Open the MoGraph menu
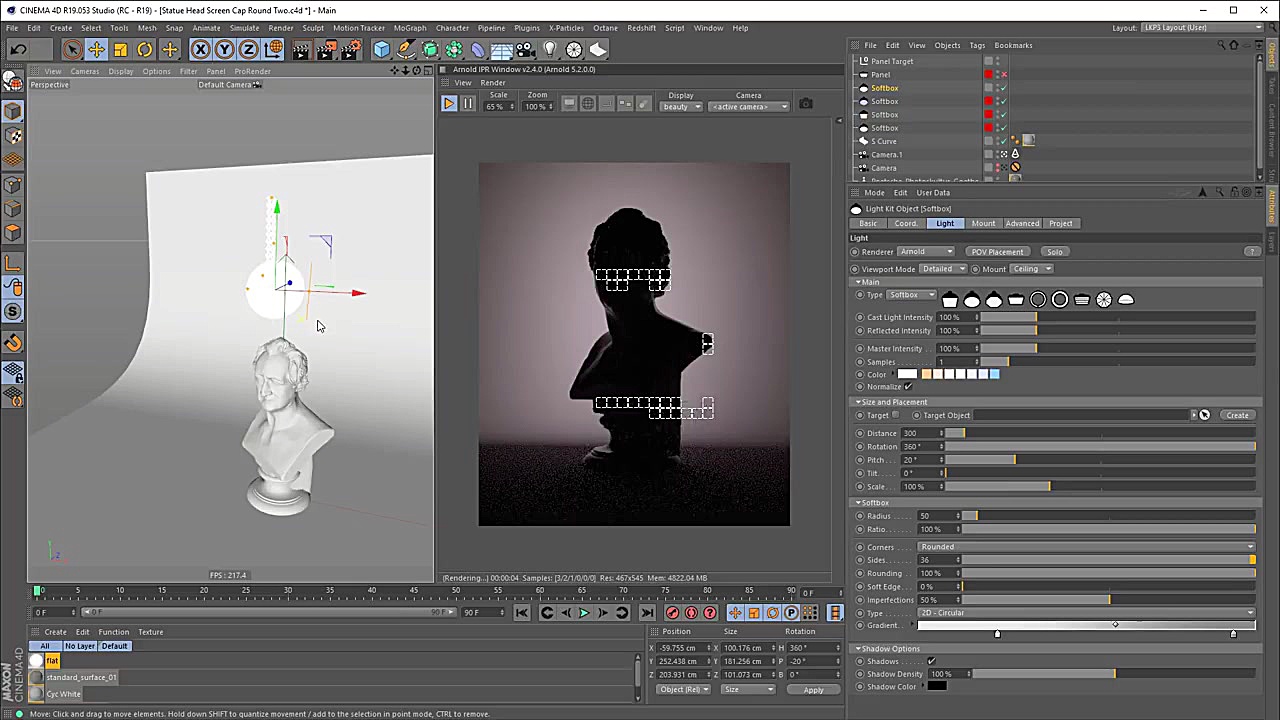The height and width of the screenshot is (720, 1280). 409,28
